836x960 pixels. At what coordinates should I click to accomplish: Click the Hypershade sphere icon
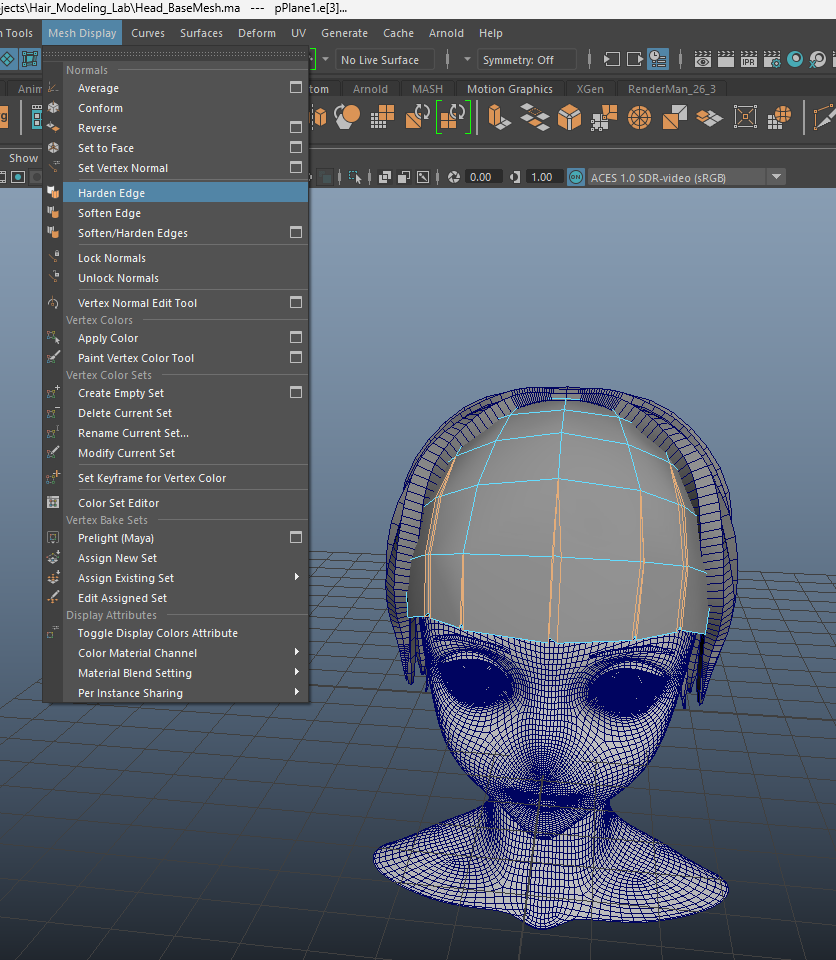[x=795, y=59]
